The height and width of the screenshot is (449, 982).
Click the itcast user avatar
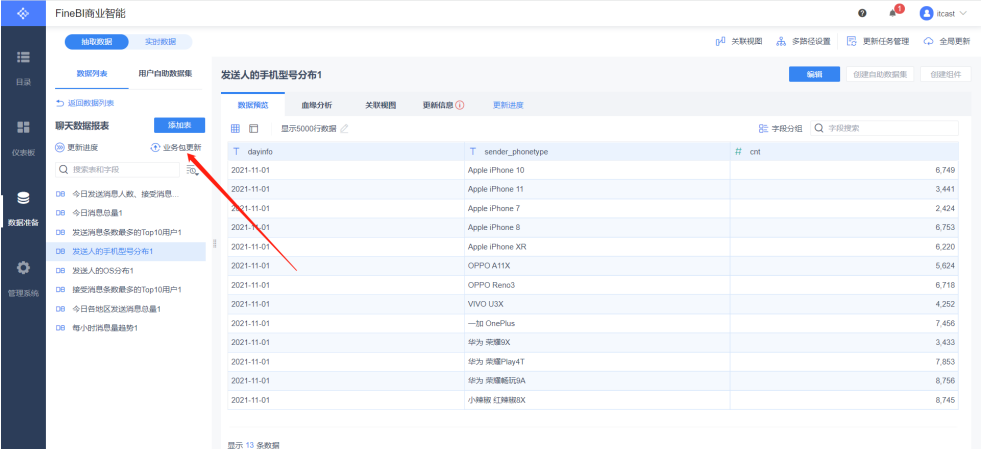click(x=926, y=13)
